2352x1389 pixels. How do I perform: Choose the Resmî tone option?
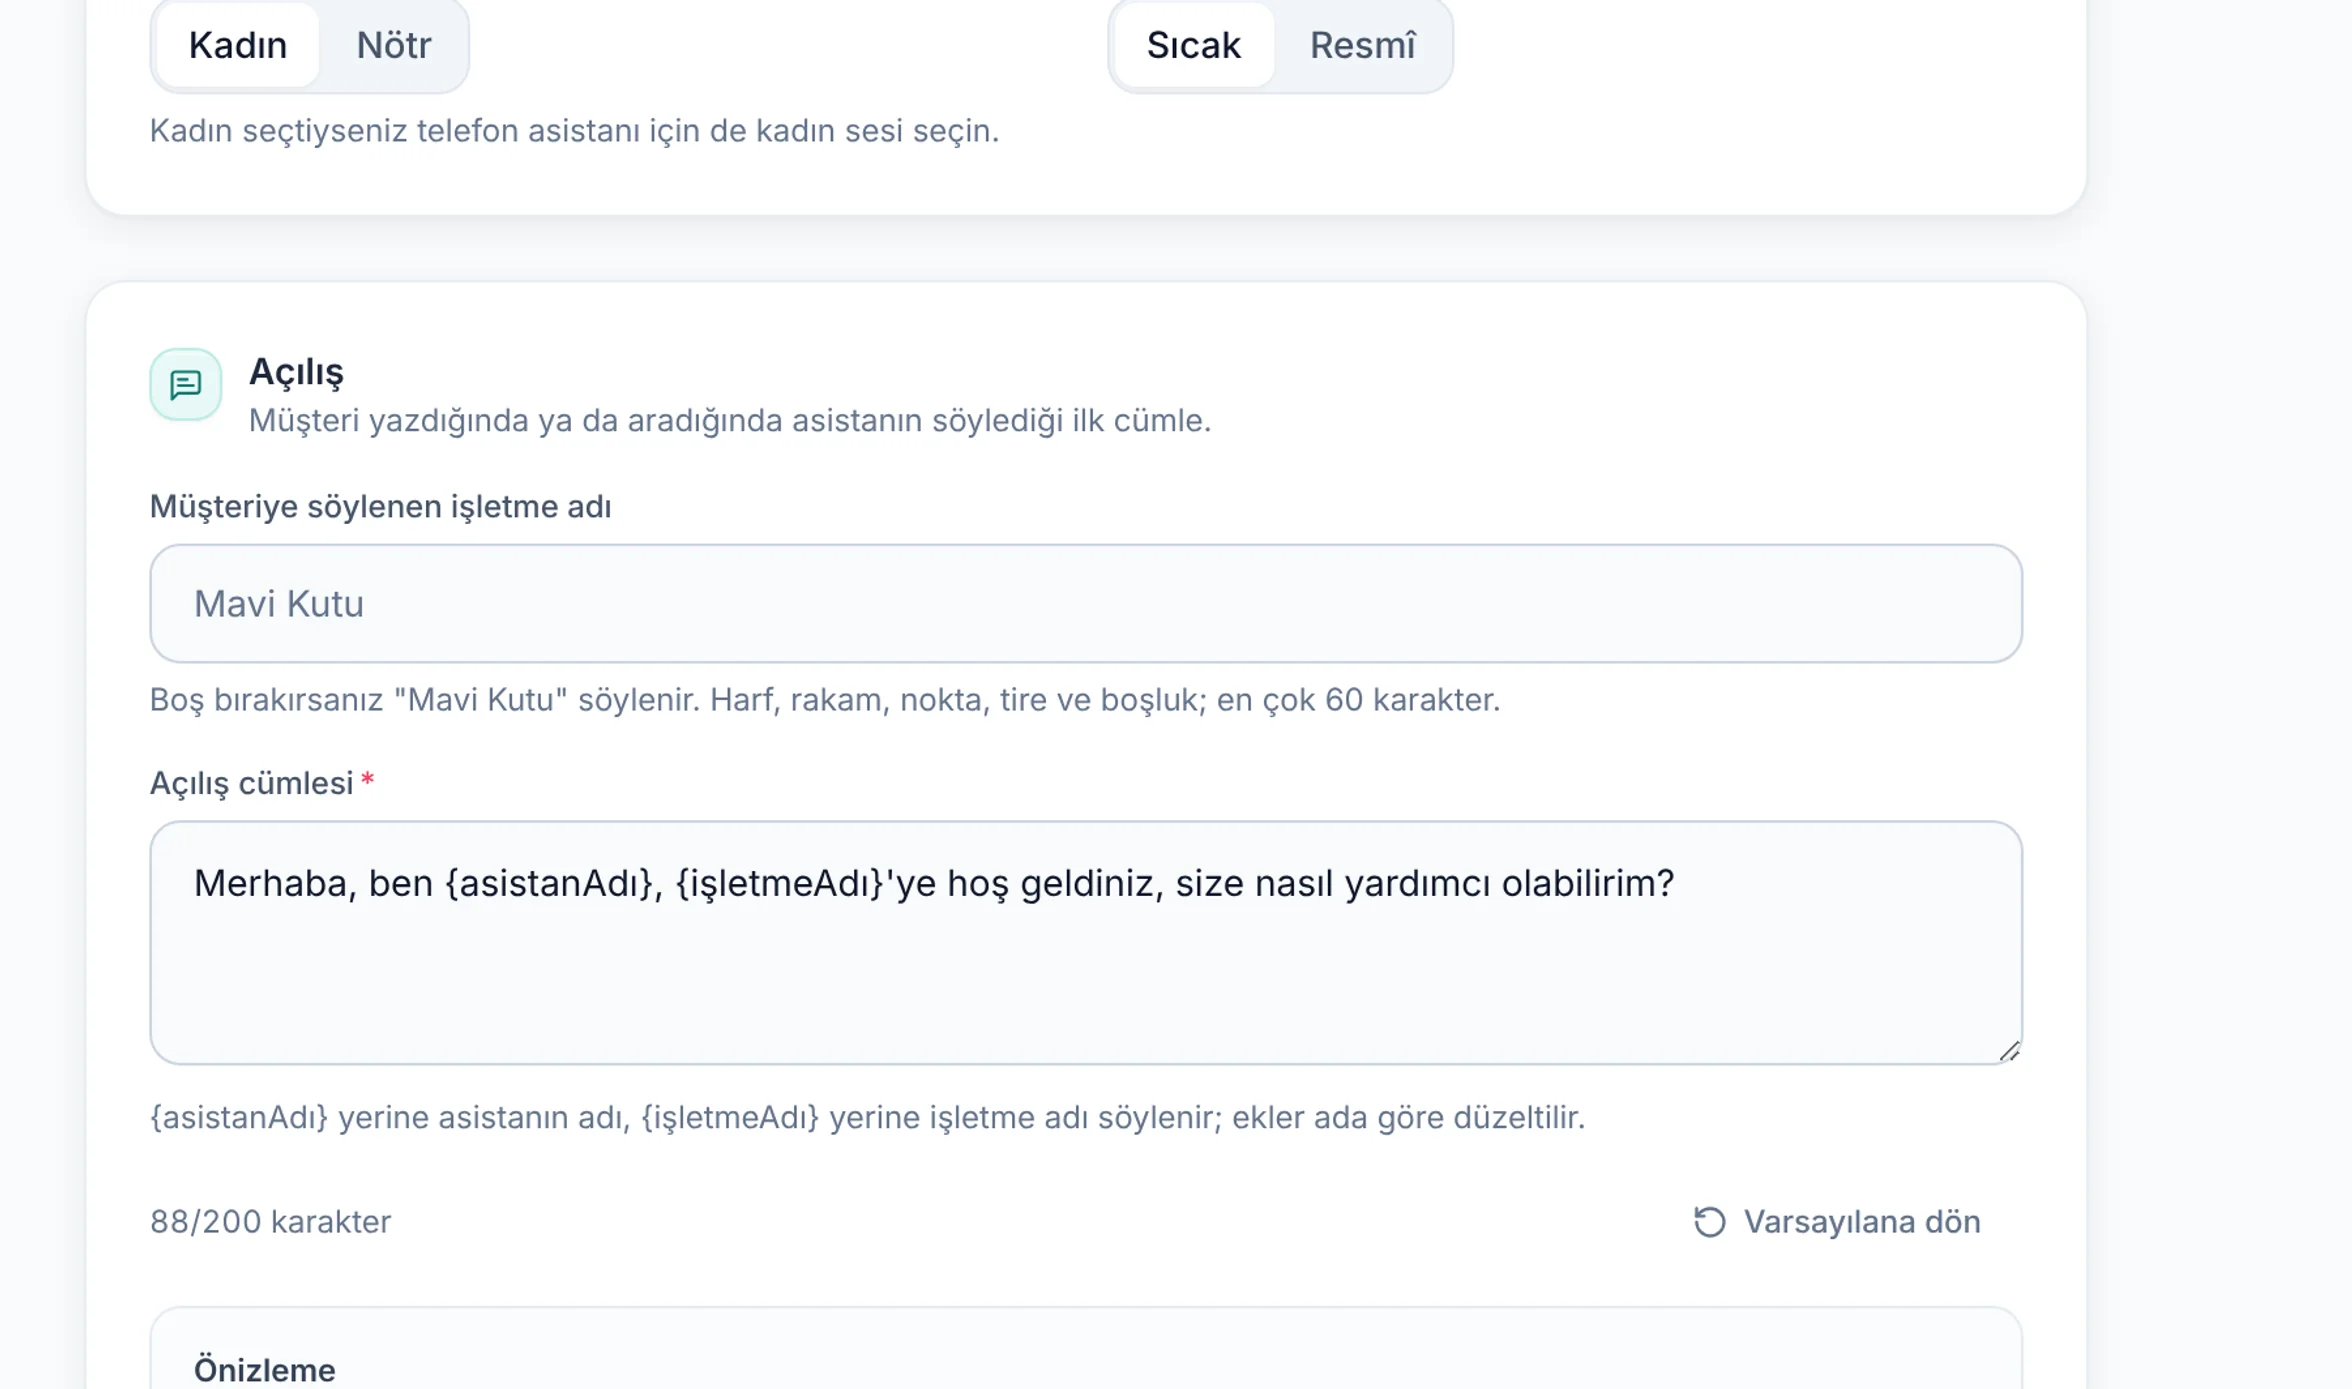coord(1363,45)
